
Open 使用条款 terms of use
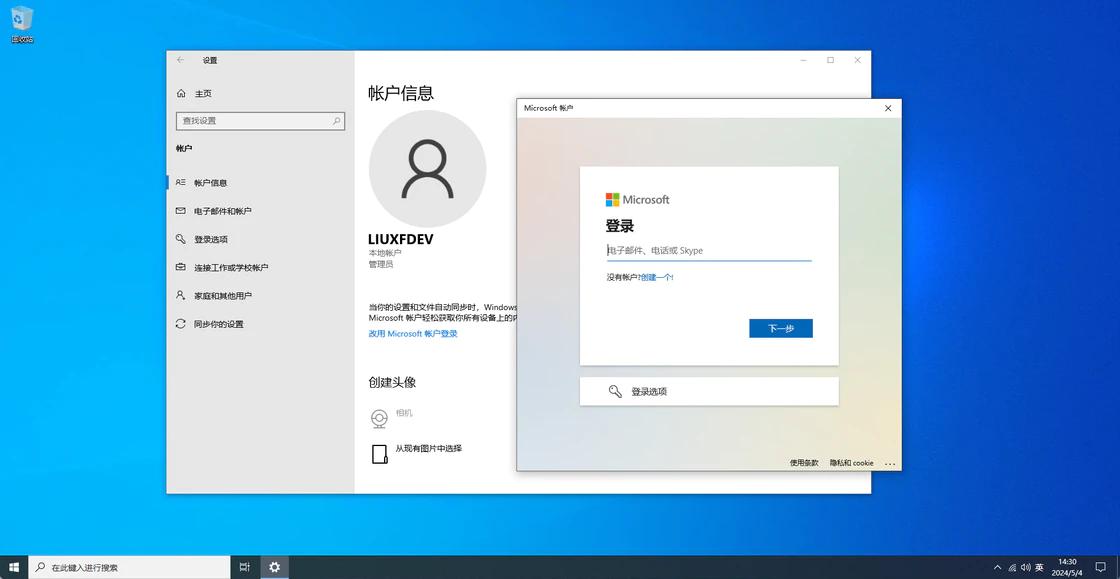(802, 462)
